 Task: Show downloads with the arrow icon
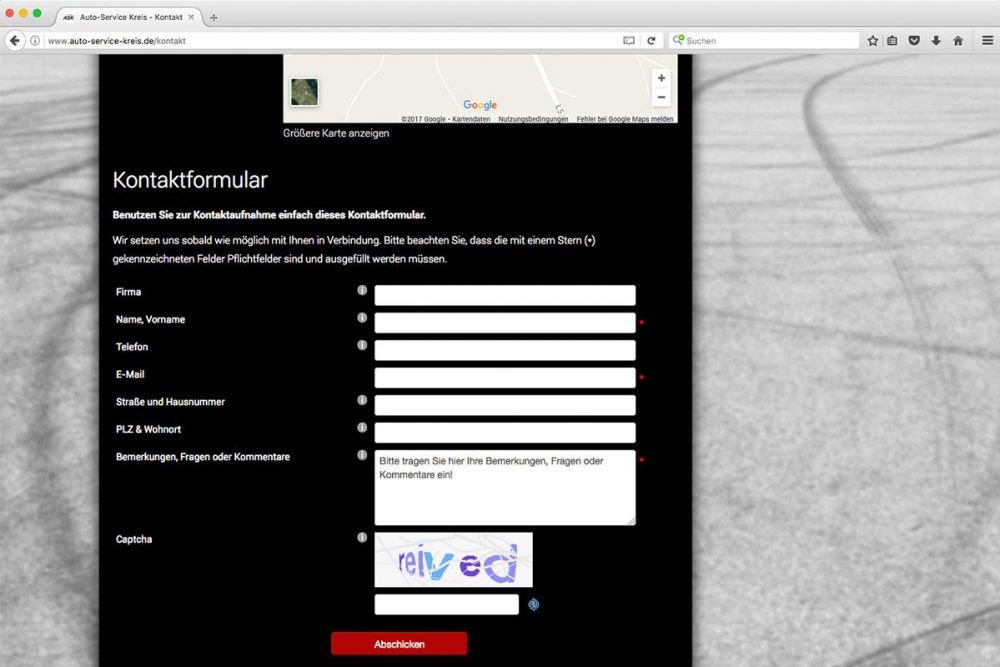(936, 41)
